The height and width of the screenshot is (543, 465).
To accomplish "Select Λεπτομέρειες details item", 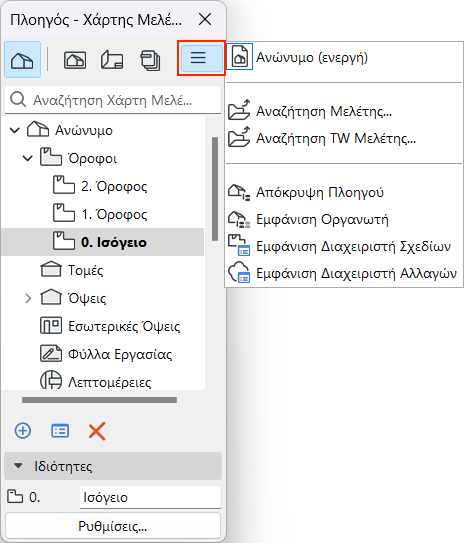I will click(109, 382).
